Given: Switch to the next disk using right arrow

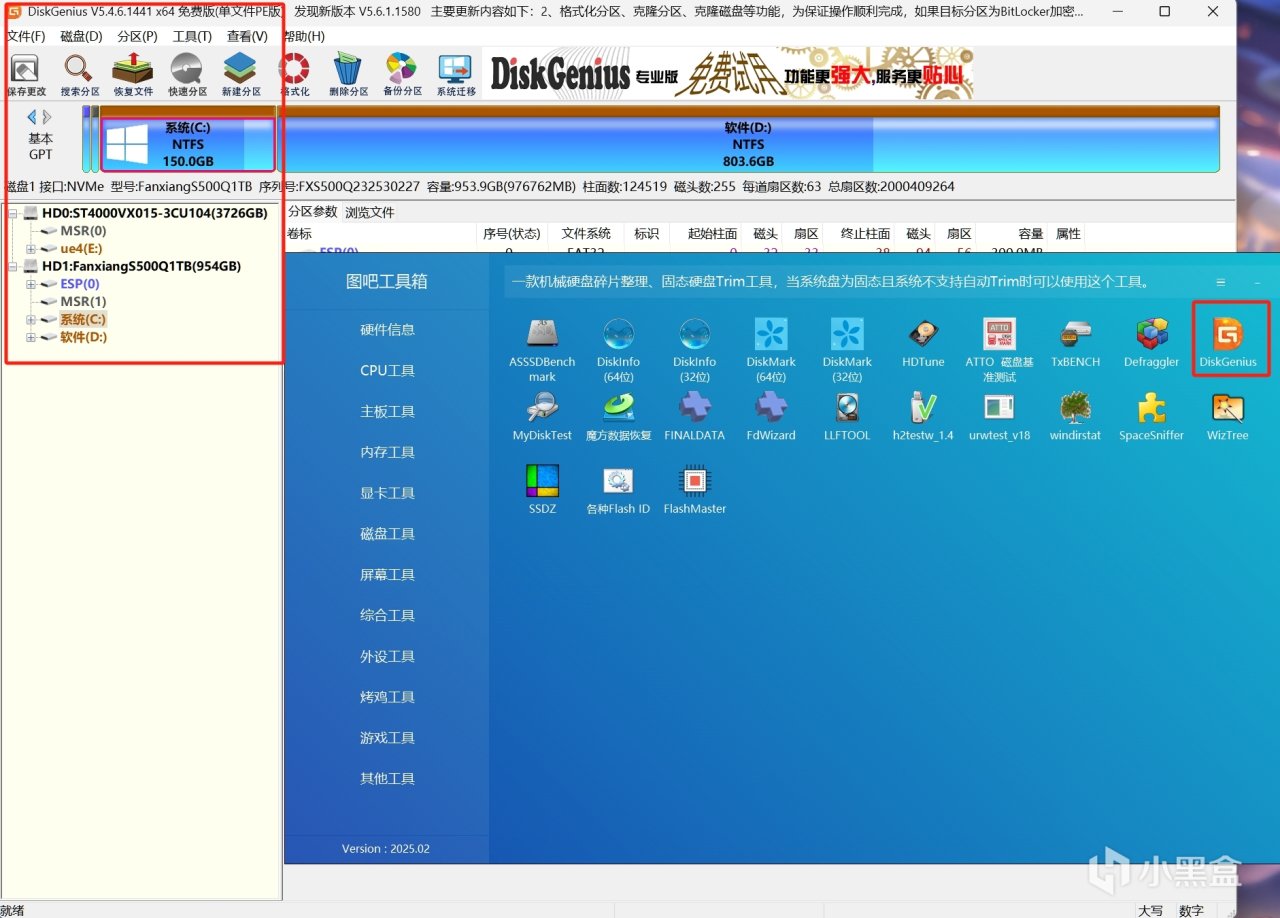Looking at the screenshot, I should point(46,117).
